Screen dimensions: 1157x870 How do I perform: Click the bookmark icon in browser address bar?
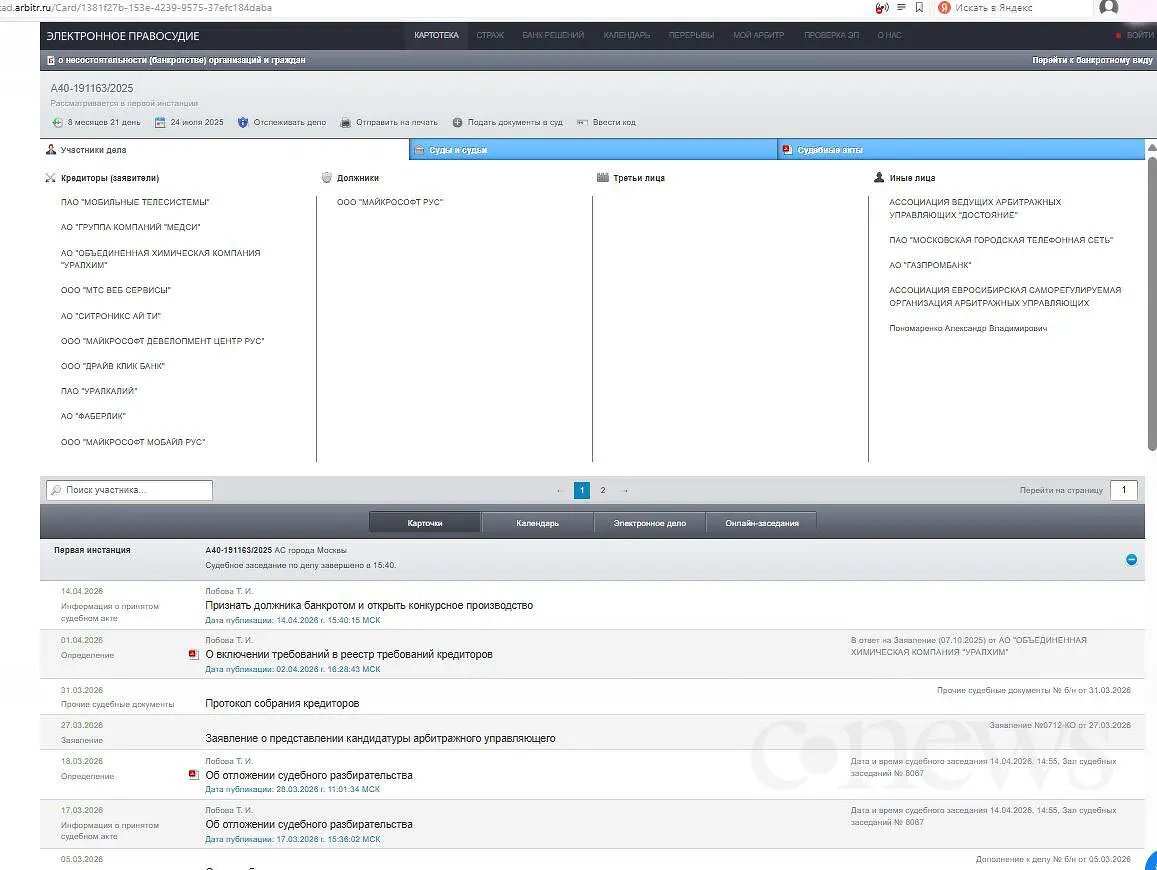point(919,7)
